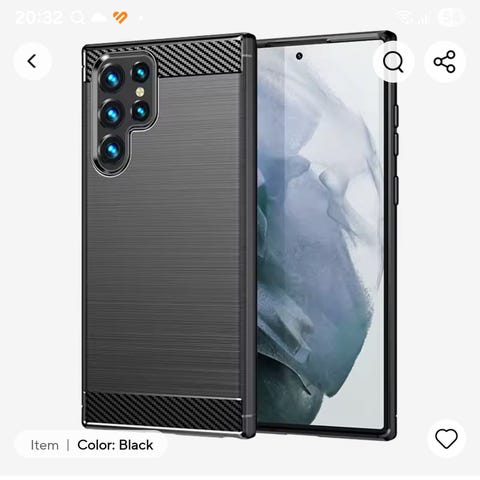Image resolution: width=480 pixels, height=480 pixels.
Task: Add item to wishlist with heart icon
Action: coord(446,438)
